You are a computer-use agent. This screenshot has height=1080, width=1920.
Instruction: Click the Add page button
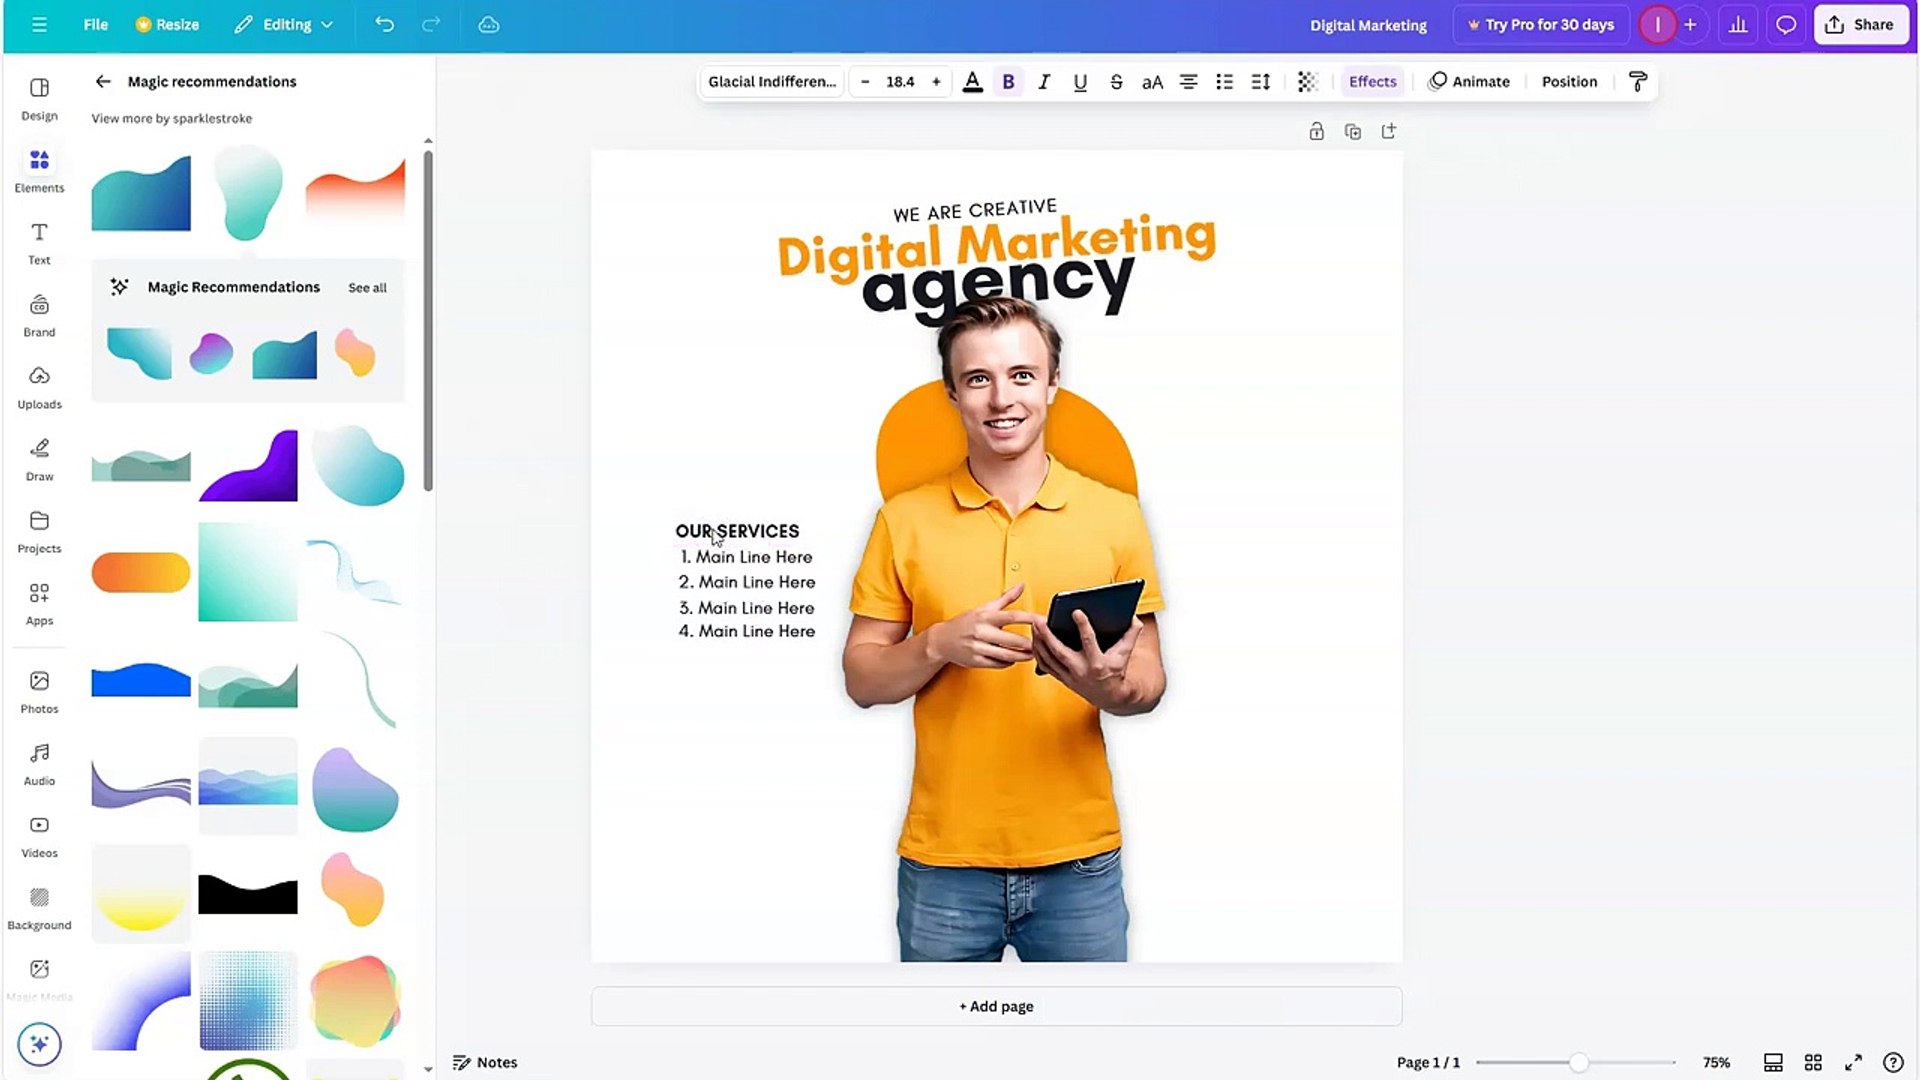[x=996, y=1006]
